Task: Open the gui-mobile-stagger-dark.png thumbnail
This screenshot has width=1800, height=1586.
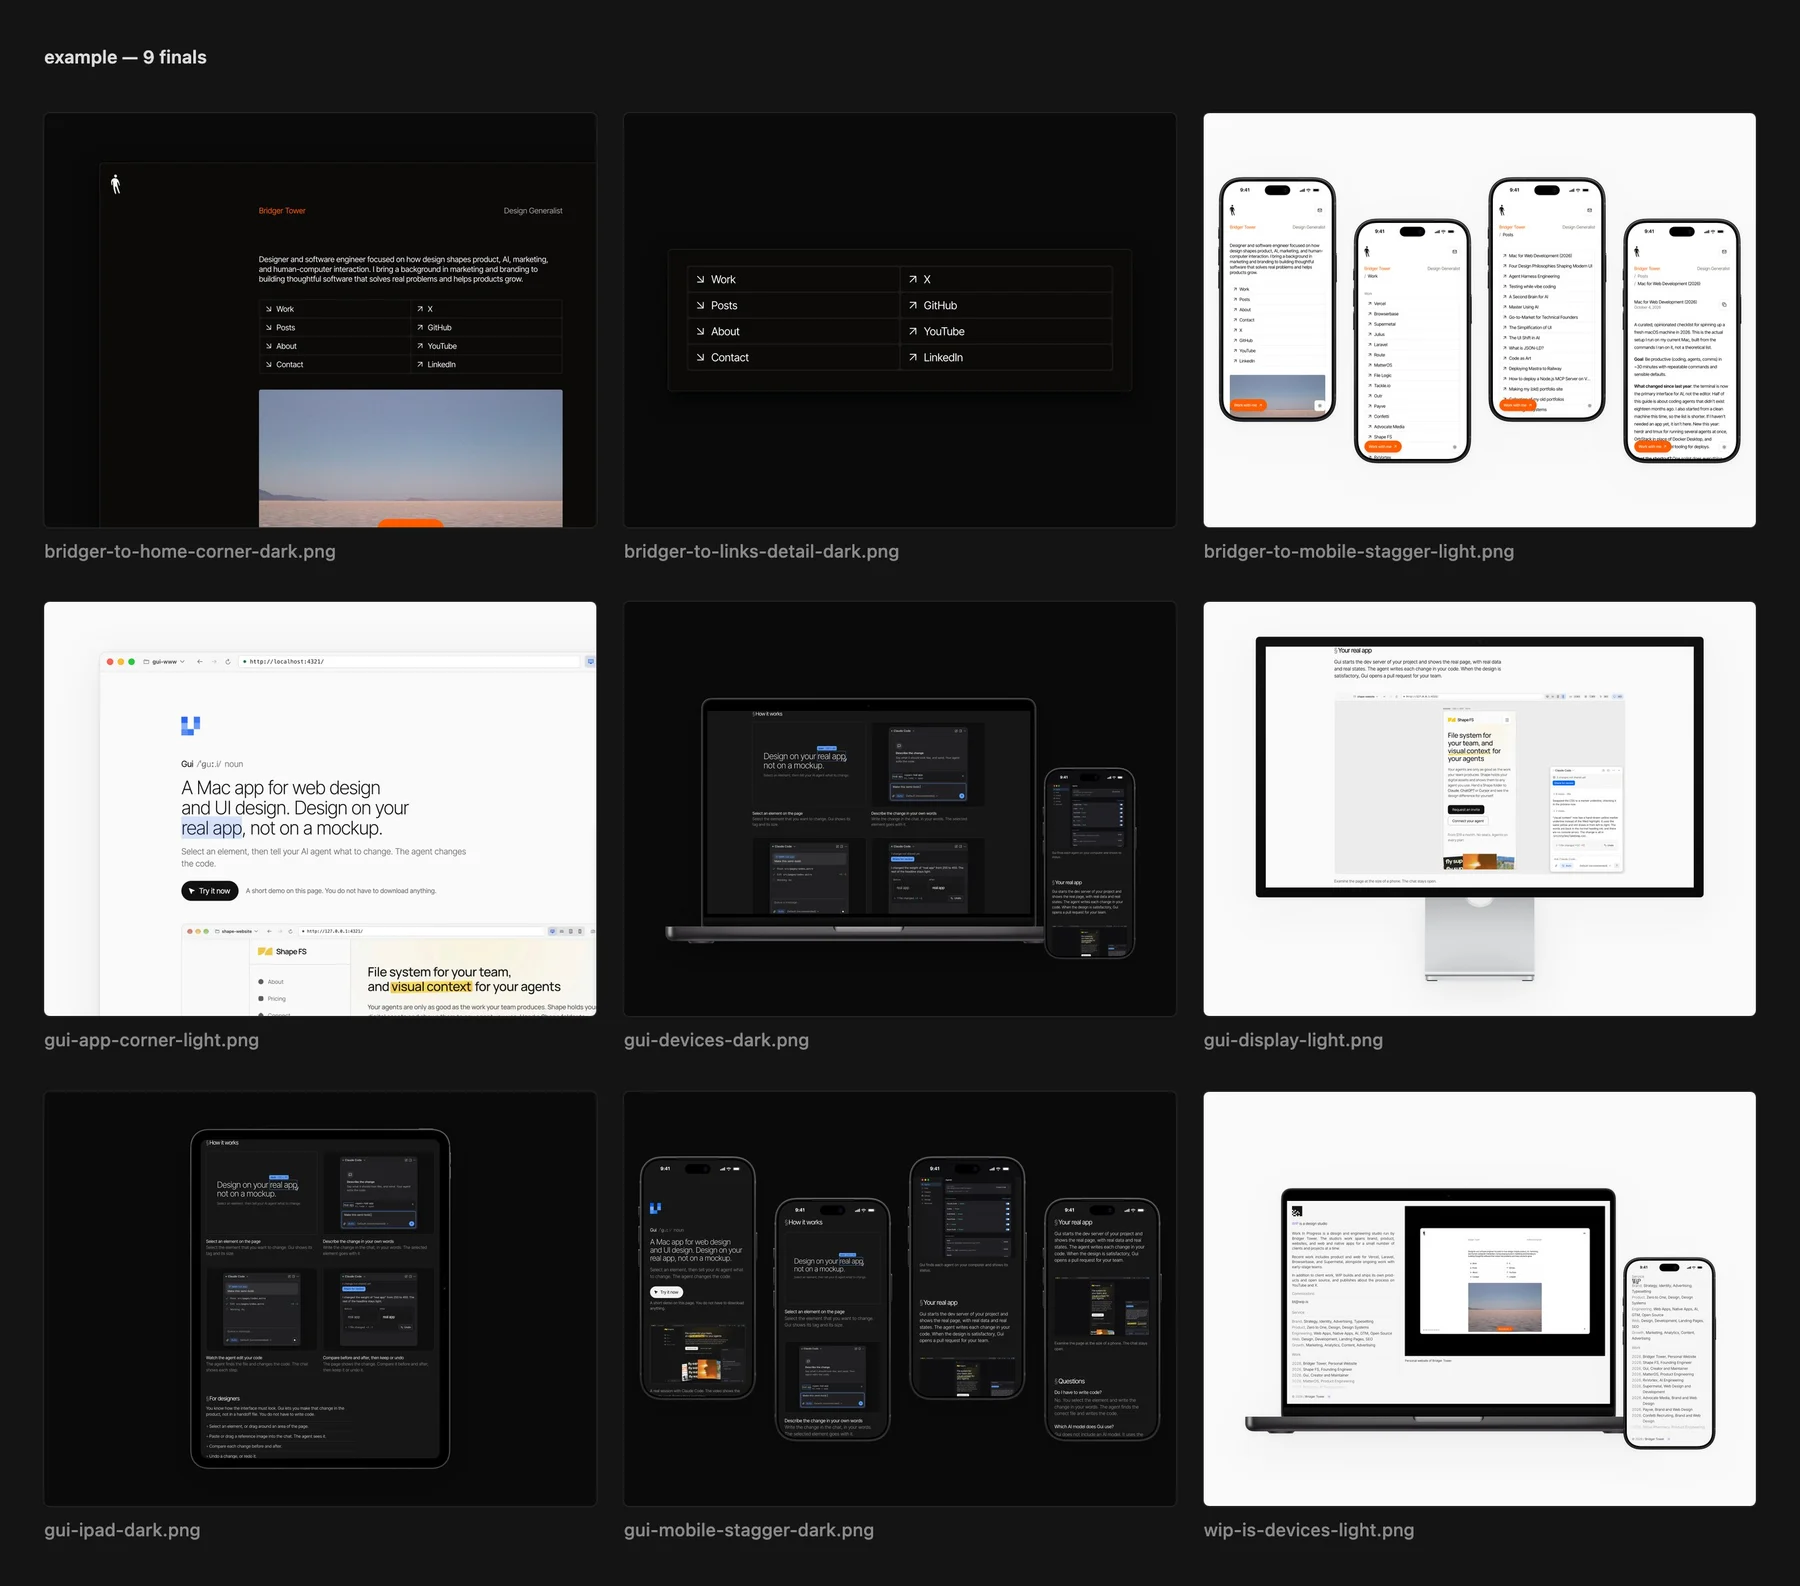Action: 900,1299
